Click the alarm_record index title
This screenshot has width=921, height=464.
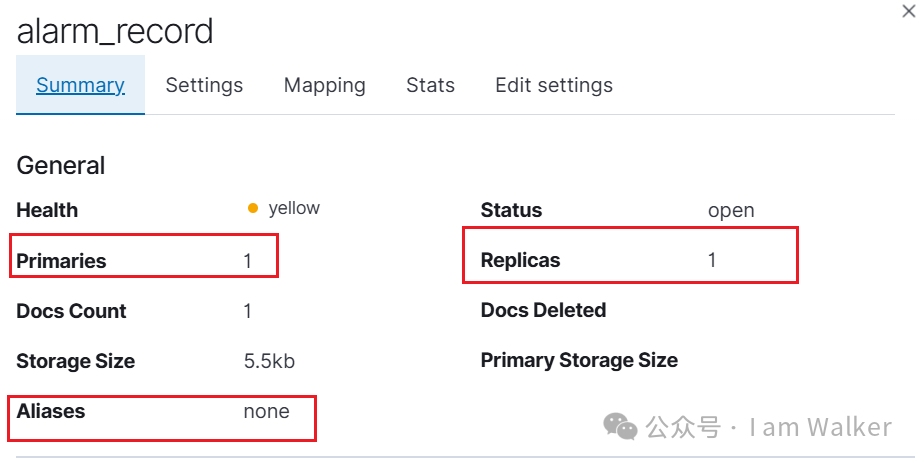(115, 31)
